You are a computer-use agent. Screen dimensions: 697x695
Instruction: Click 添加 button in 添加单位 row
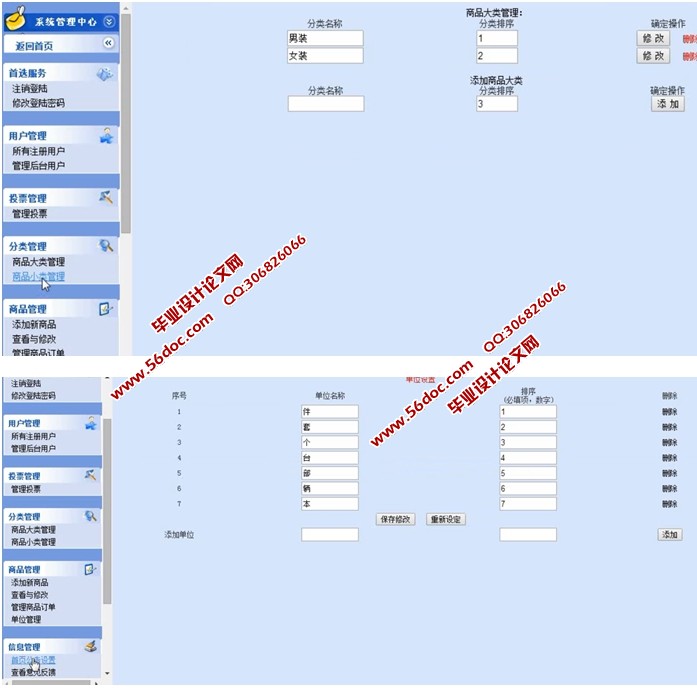coord(669,535)
